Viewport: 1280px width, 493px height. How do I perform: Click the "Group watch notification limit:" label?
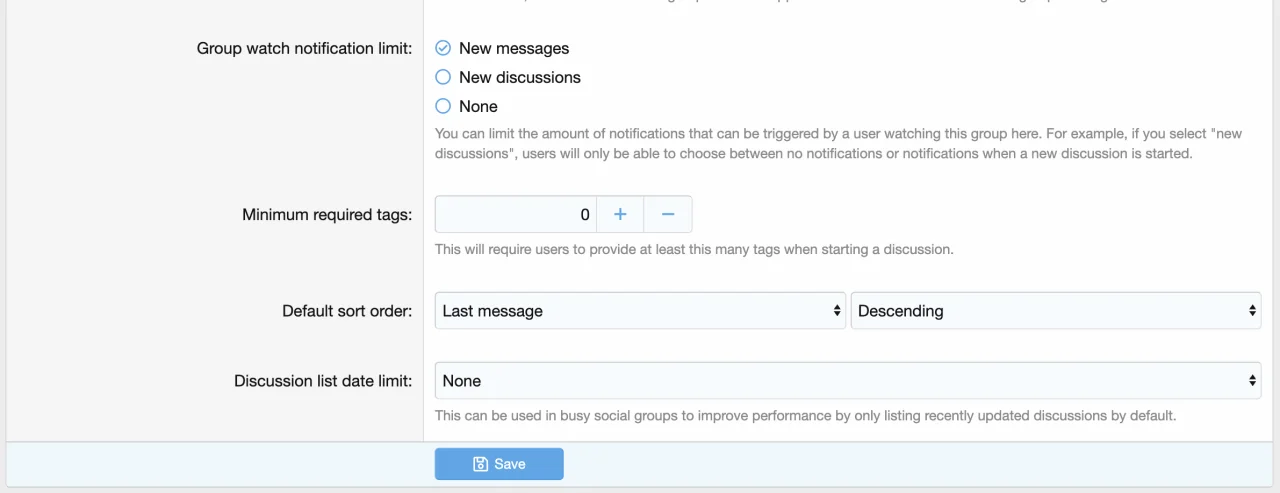(304, 48)
